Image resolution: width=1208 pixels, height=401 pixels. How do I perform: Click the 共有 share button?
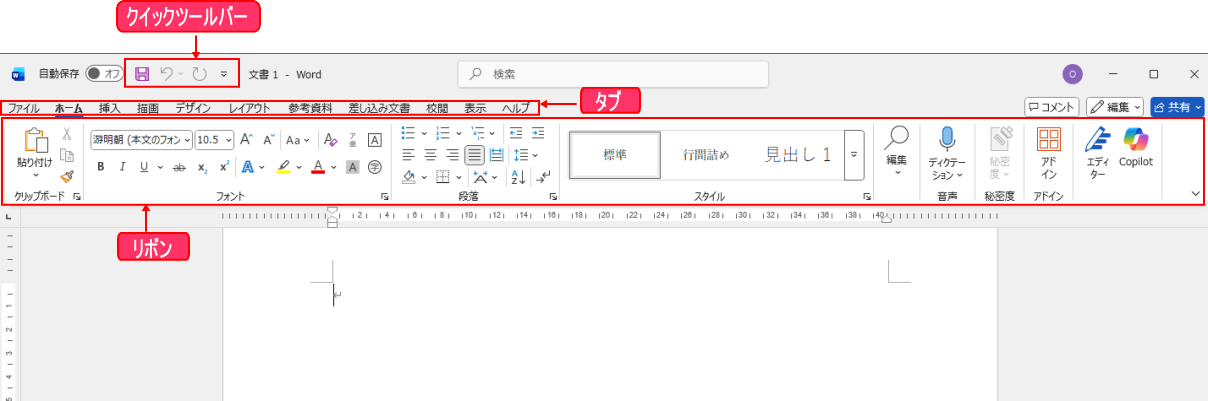(1177, 106)
